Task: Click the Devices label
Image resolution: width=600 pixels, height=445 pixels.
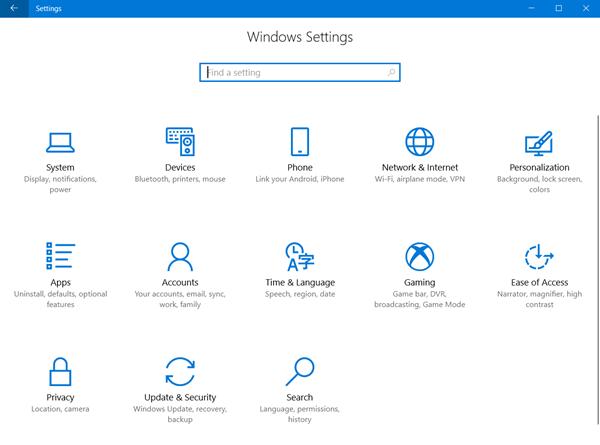Action: (180, 167)
